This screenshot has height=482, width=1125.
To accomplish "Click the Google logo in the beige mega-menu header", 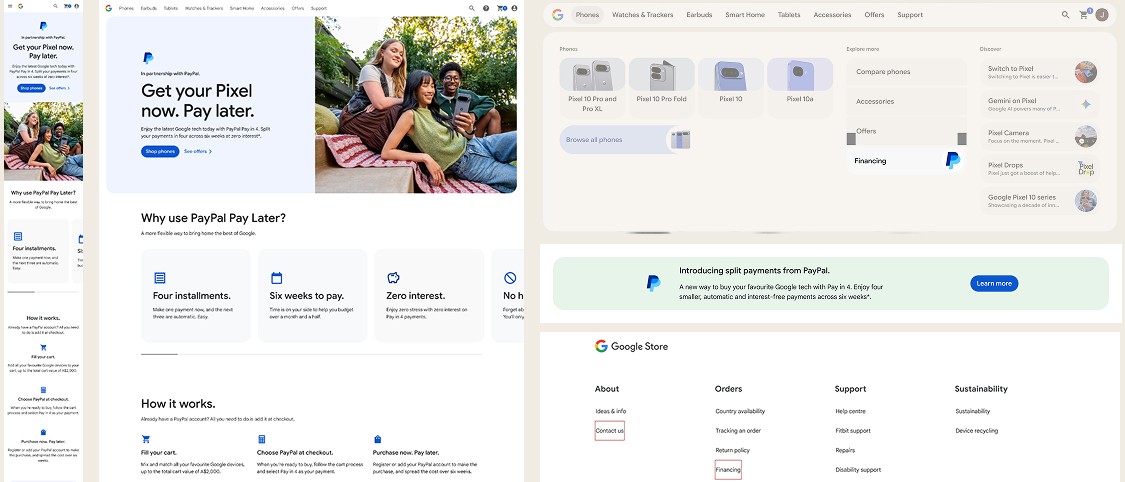I will point(557,14).
